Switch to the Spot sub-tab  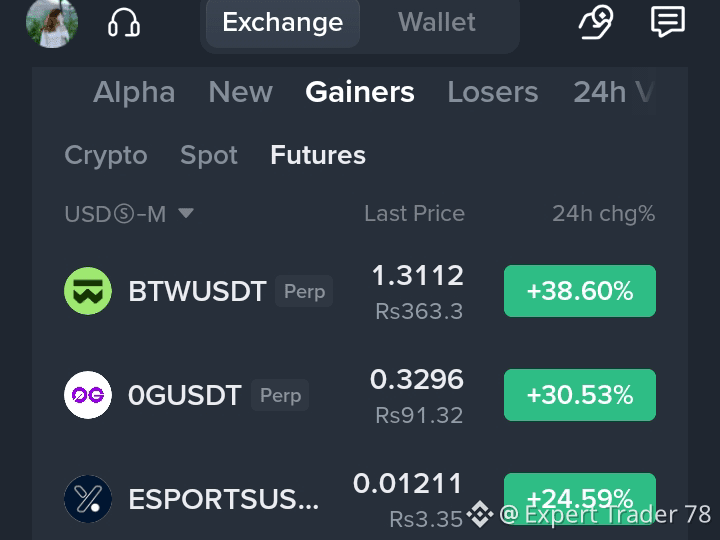[209, 155]
